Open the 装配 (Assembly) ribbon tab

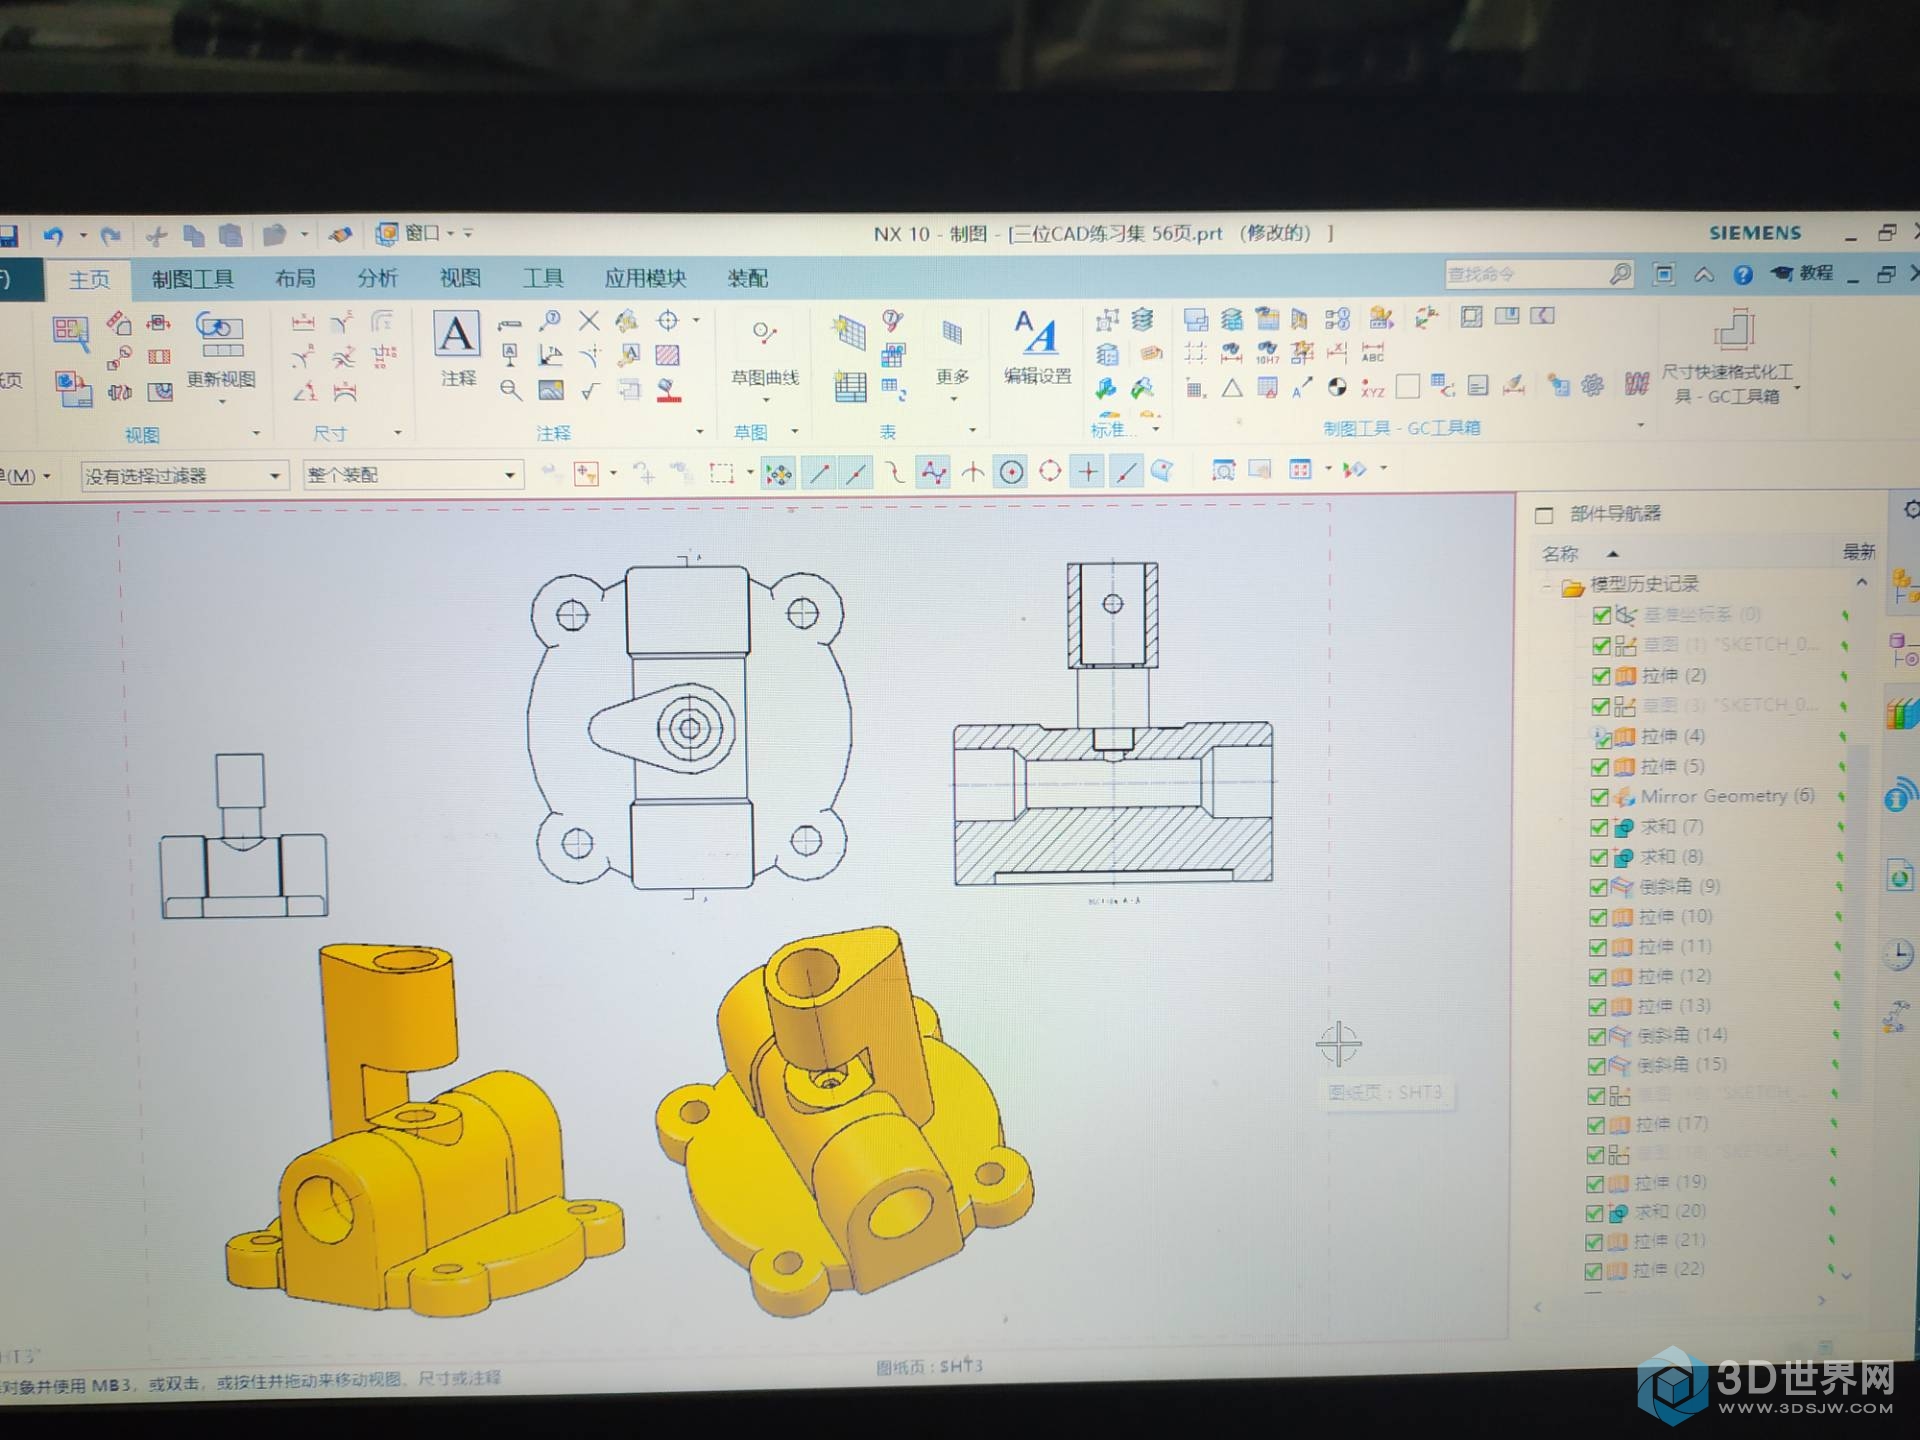click(x=747, y=278)
